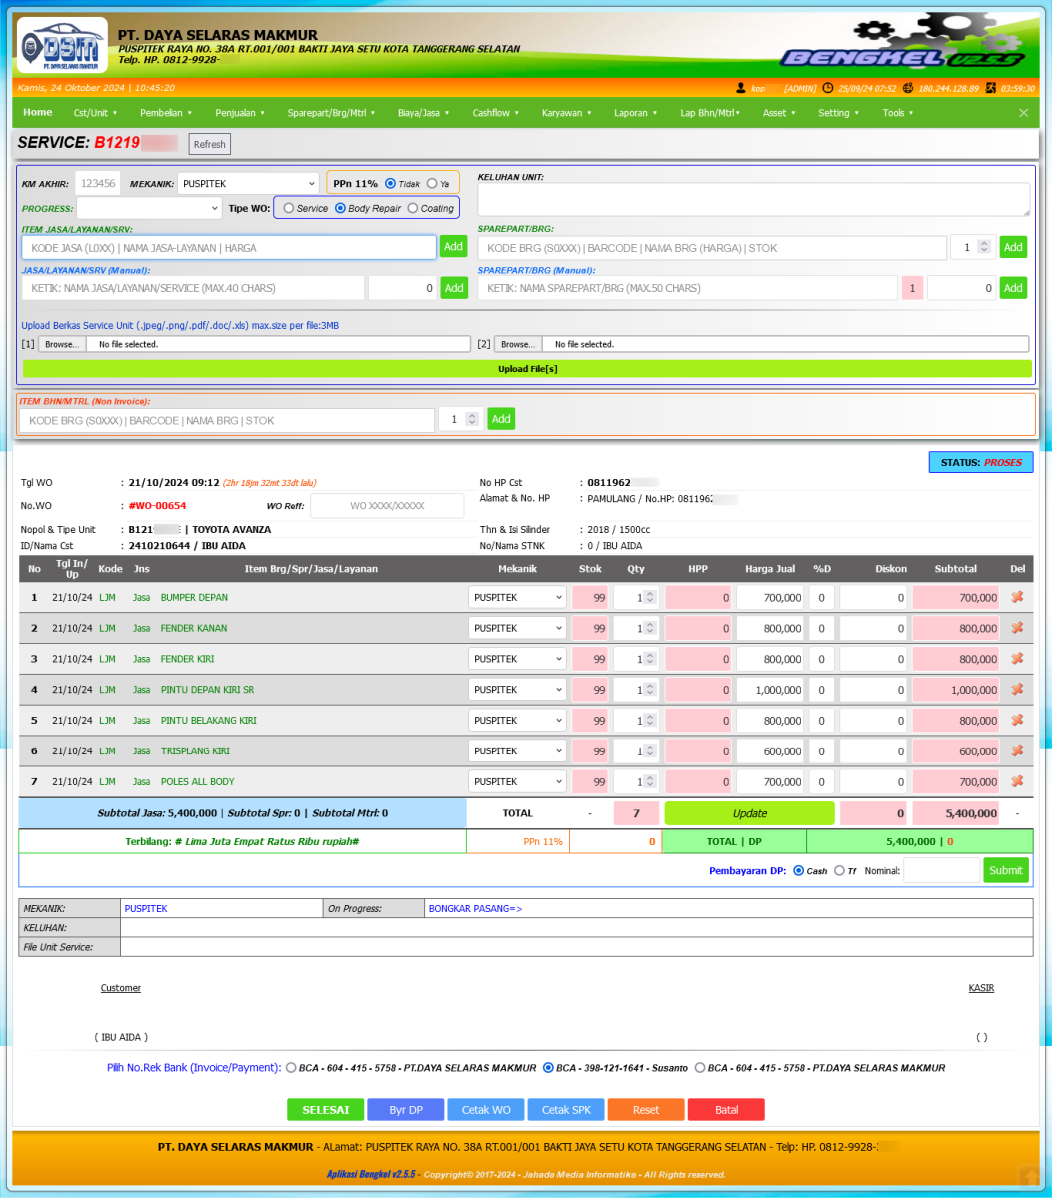This screenshot has width=1052, height=1200.
Task: Open the MEKANIK dropdown at top
Action: (247, 184)
